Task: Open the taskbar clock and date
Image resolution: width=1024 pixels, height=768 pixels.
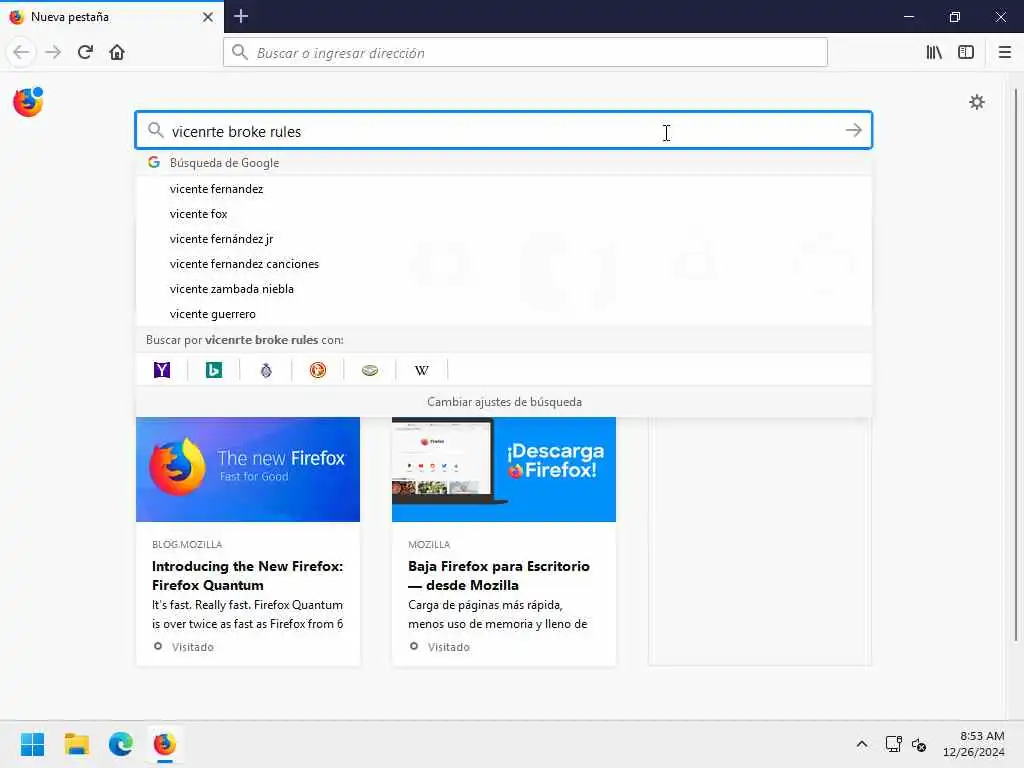Action: click(974, 744)
